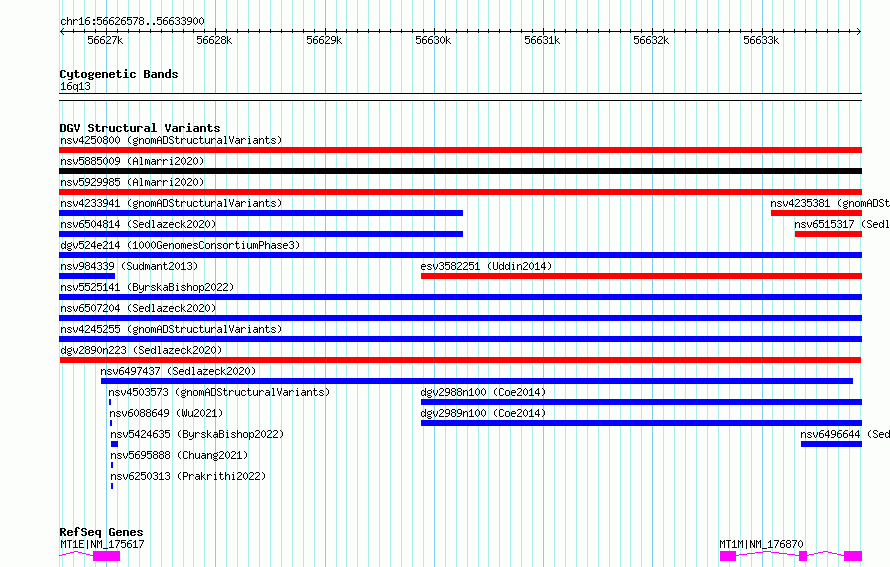
Task: Click nsv6250313 (Prakrithi2022) label
Action: [188, 476]
